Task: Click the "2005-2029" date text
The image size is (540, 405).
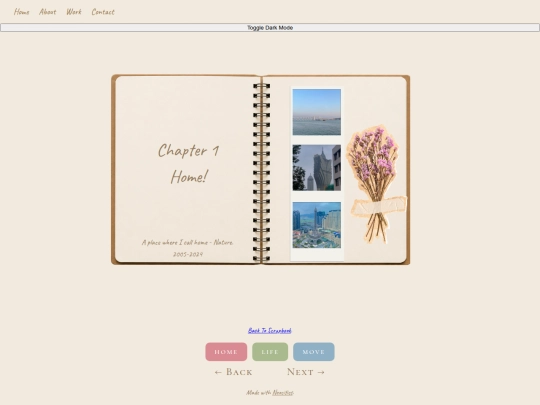Action: pos(188,254)
